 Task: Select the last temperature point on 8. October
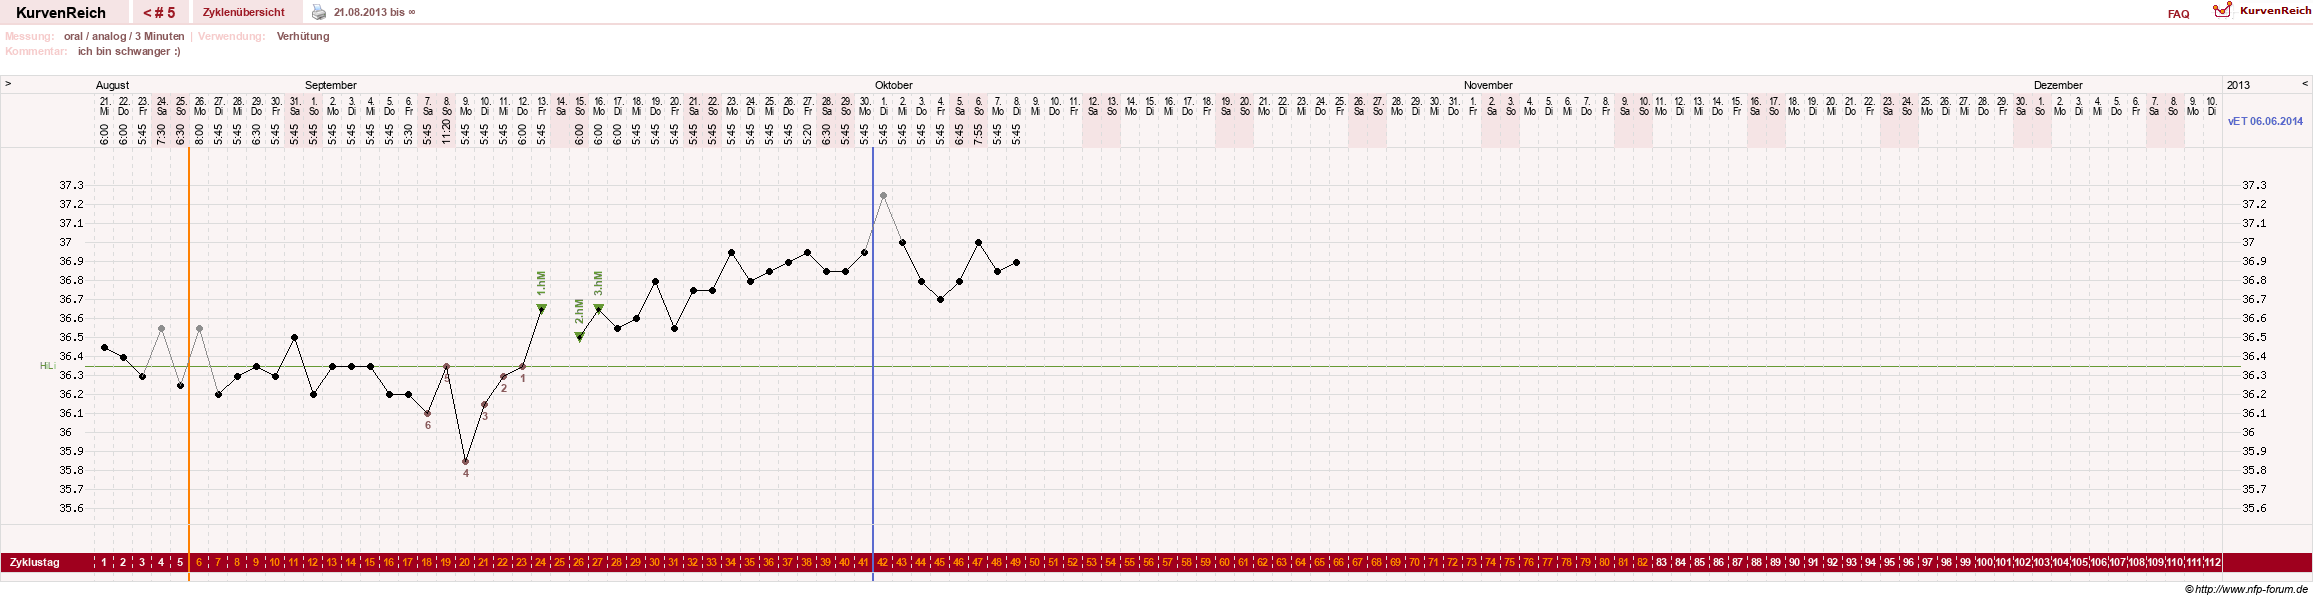point(1016,262)
